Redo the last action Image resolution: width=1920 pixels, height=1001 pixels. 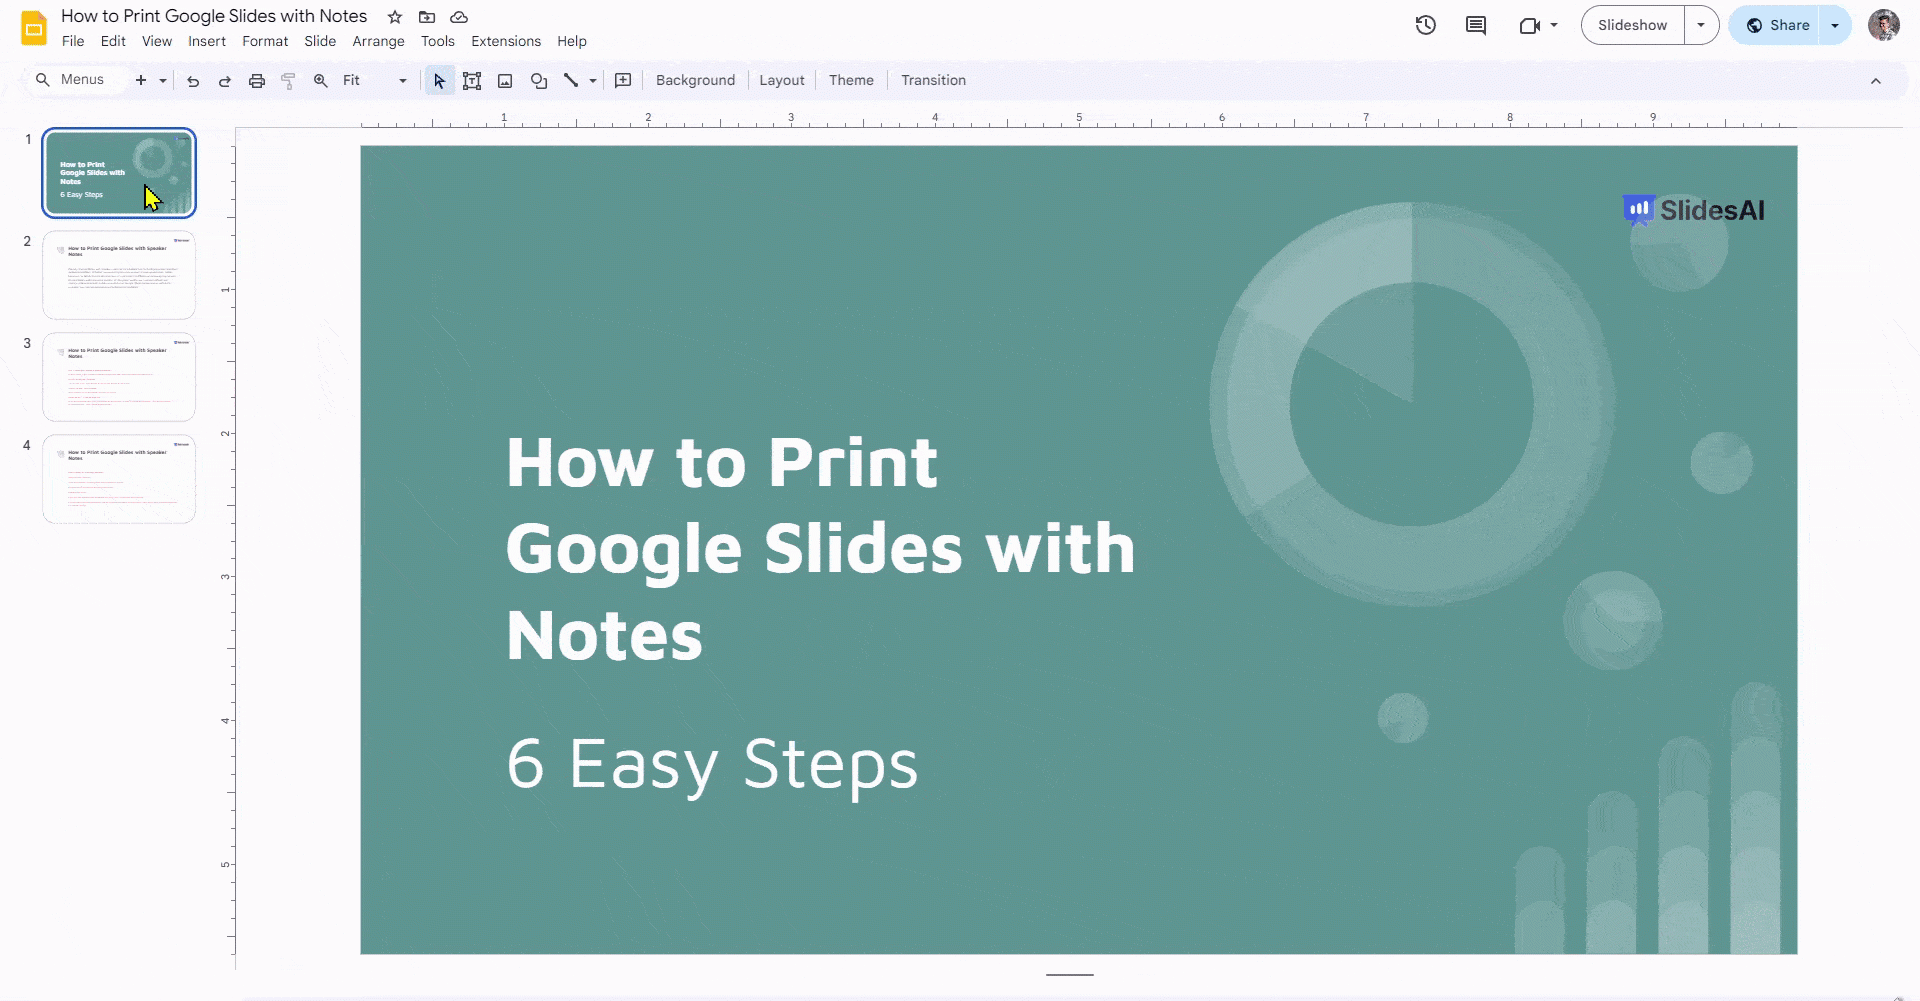coord(225,80)
